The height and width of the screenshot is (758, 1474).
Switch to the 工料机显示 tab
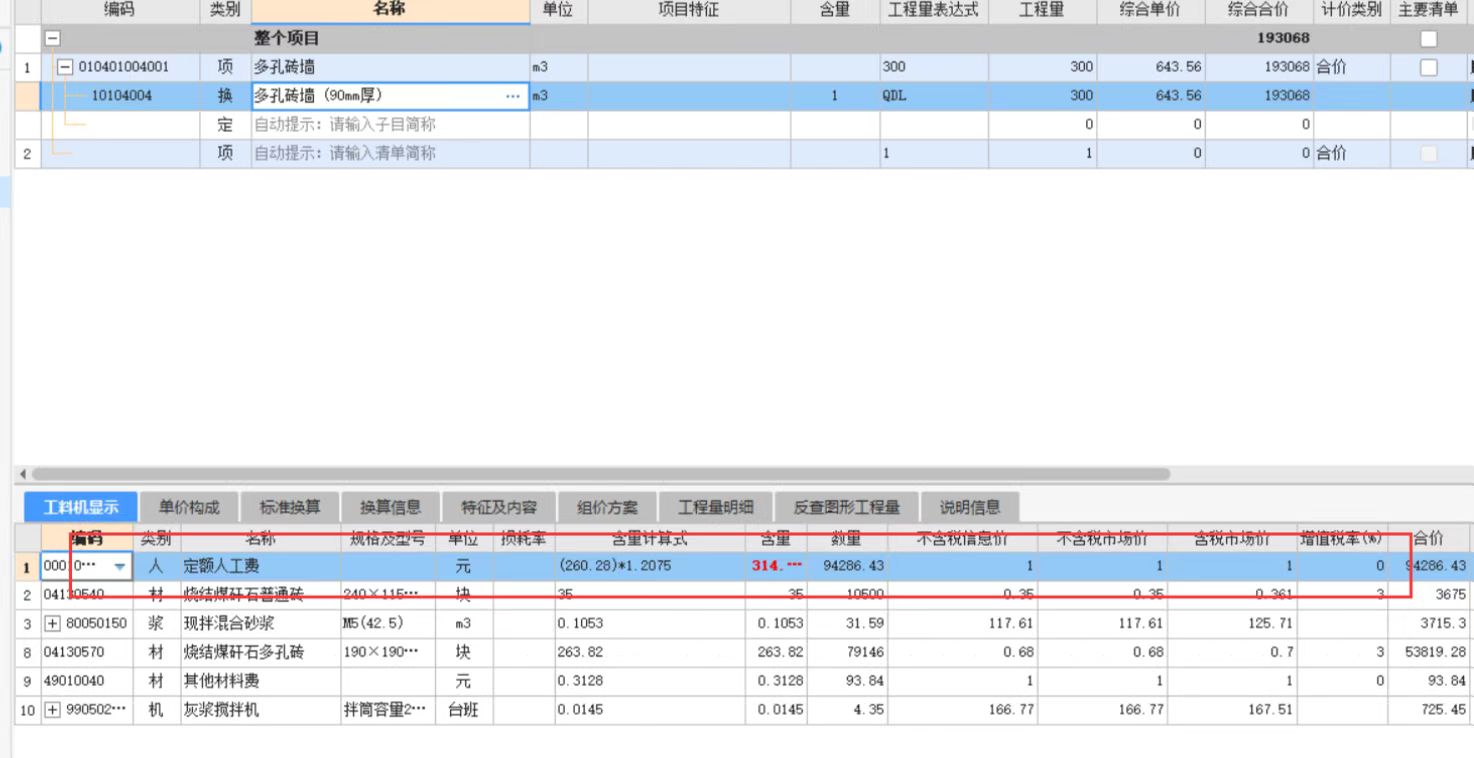[x=81, y=507]
